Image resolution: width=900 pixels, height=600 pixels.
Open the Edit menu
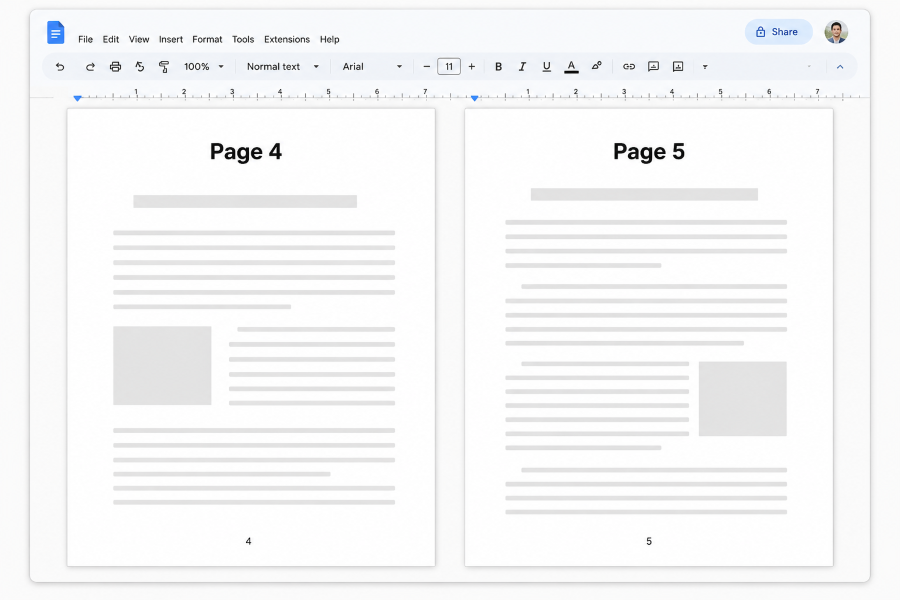[111, 39]
